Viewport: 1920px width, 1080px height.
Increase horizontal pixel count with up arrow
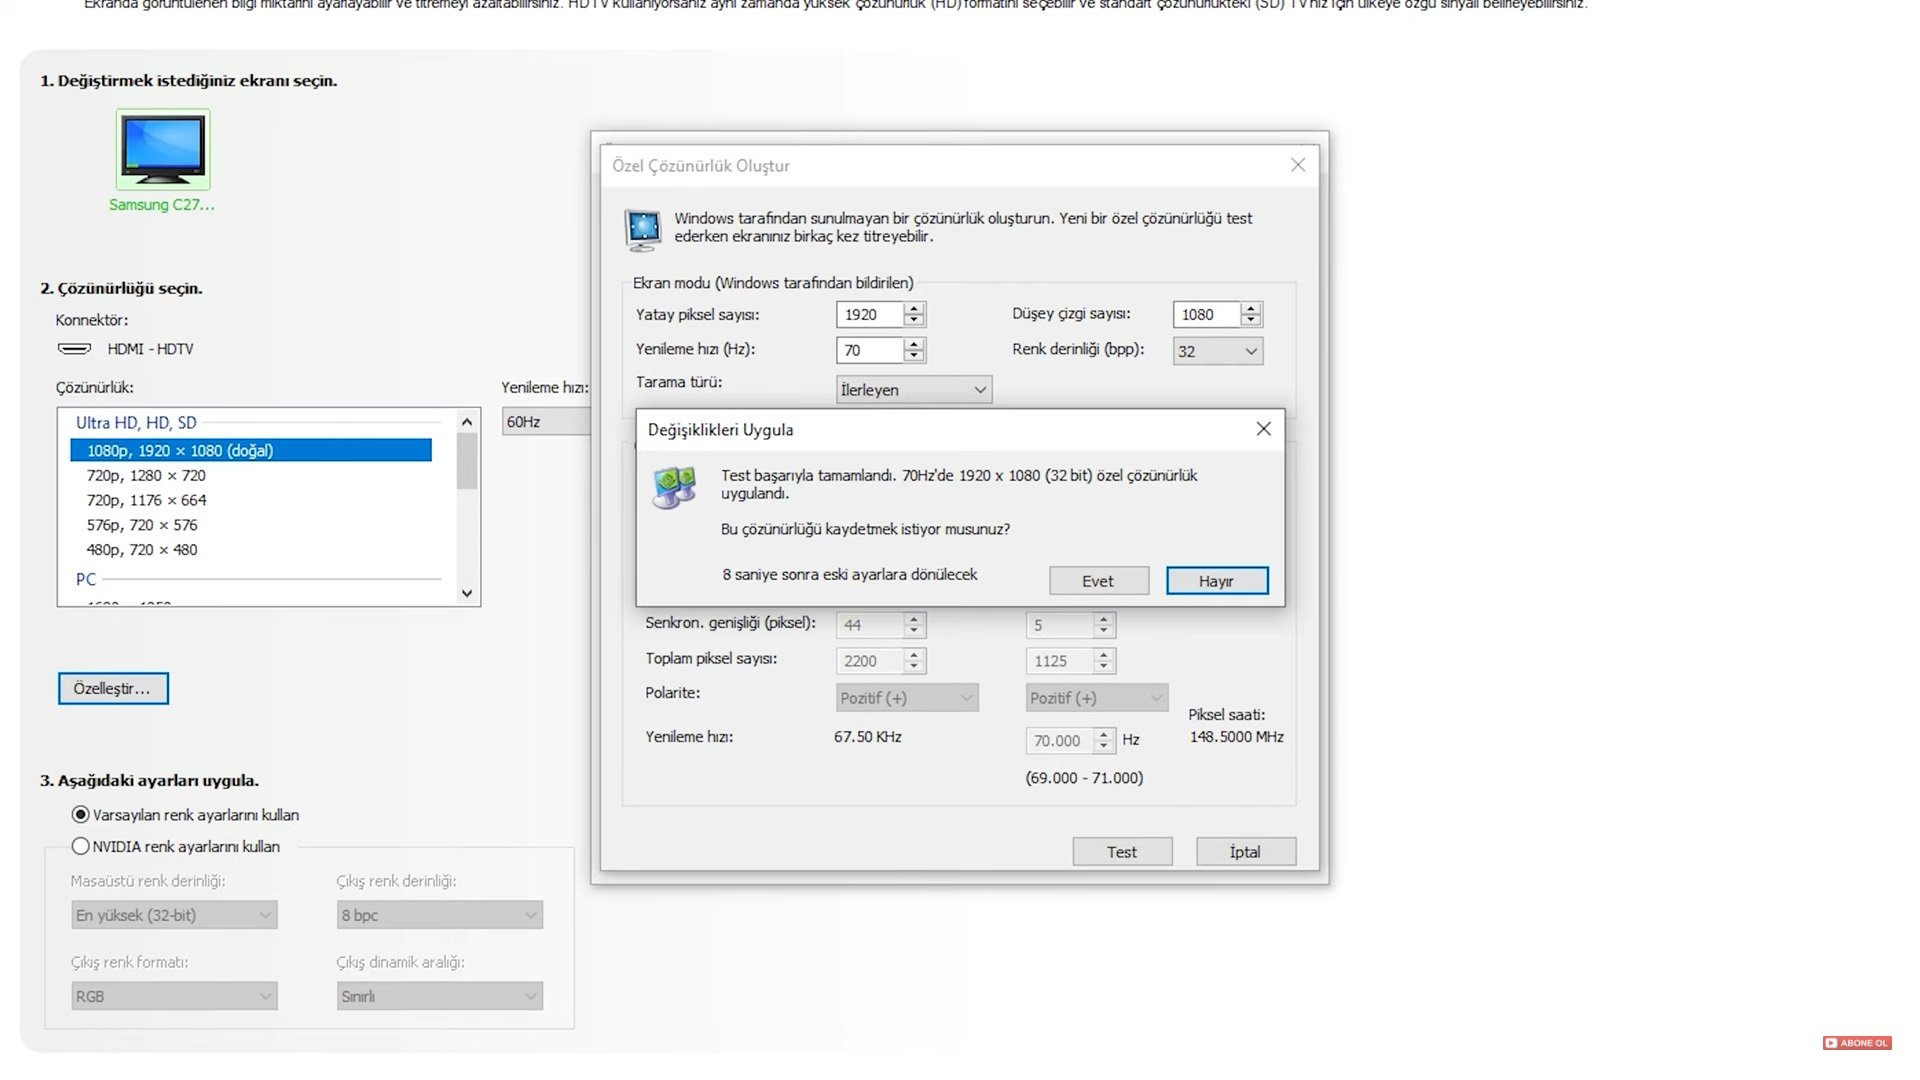(913, 308)
